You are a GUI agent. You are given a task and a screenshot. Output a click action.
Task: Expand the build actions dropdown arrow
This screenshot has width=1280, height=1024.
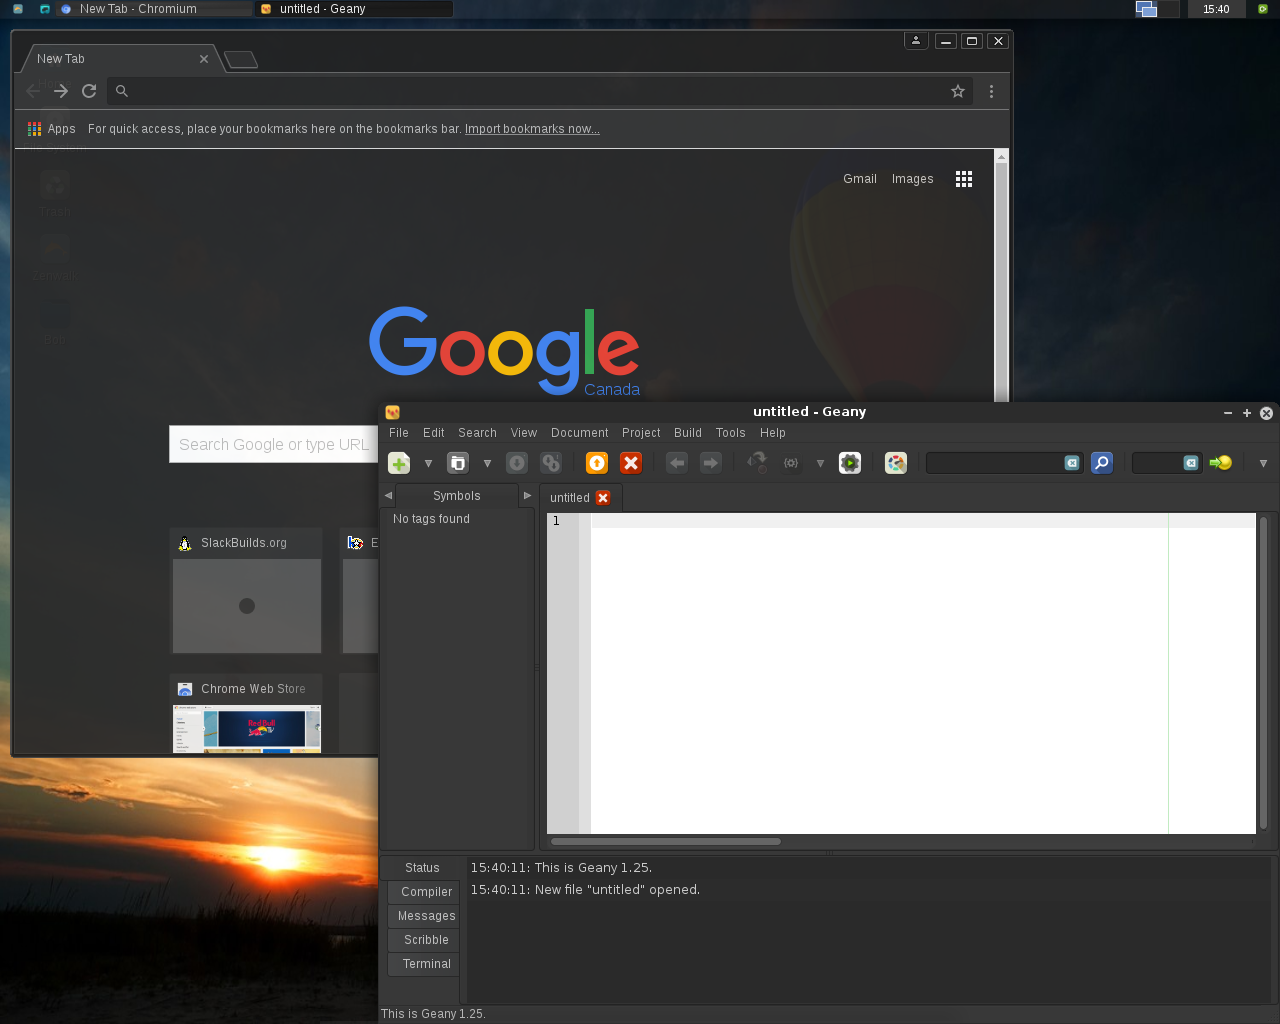pyautogui.click(x=820, y=463)
